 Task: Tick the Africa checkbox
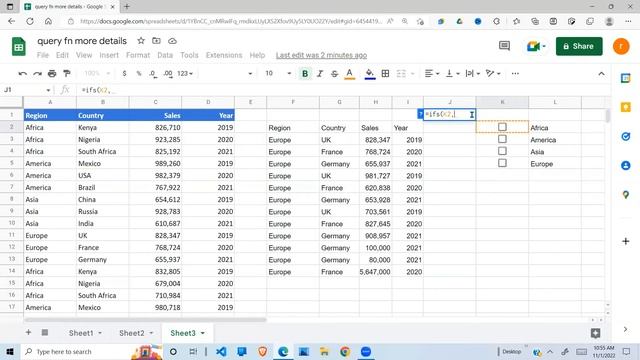pos(502,127)
